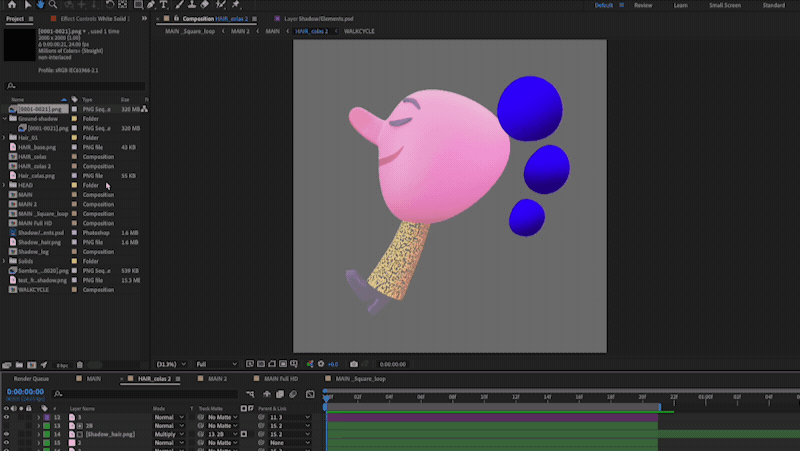Image resolution: width=800 pixels, height=451 pixels.
Task: Open layer 12 Normal mode dropdown
Action: point(169,417)
